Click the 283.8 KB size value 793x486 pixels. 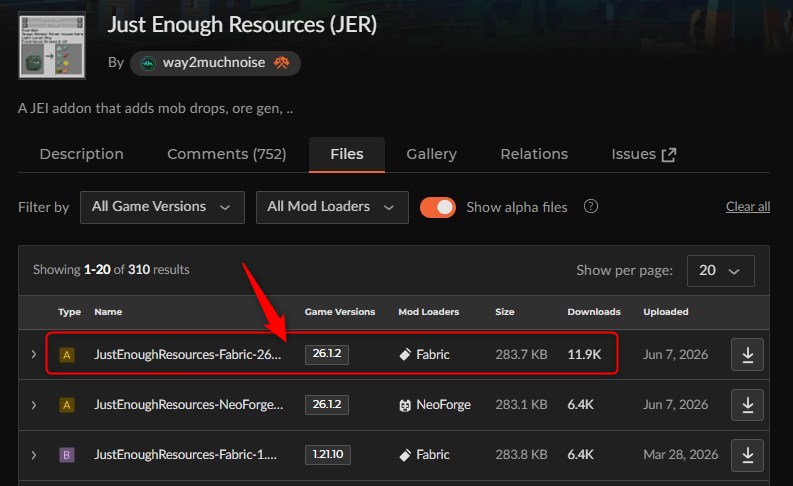(521, 455)
